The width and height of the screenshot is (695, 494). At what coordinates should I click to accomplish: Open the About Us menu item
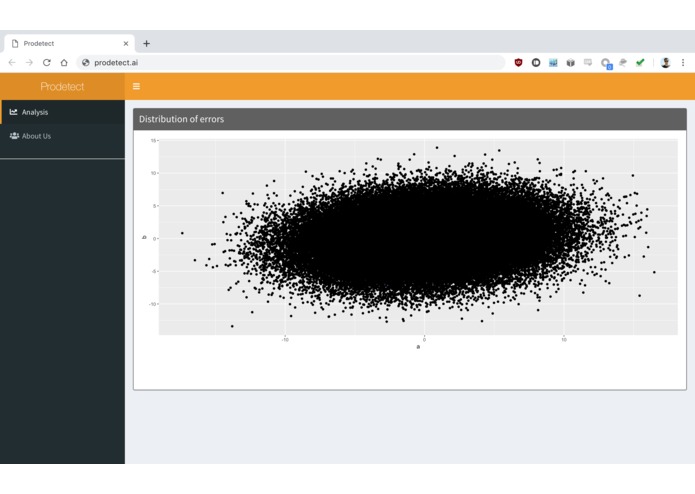click(x=62, y=136)
